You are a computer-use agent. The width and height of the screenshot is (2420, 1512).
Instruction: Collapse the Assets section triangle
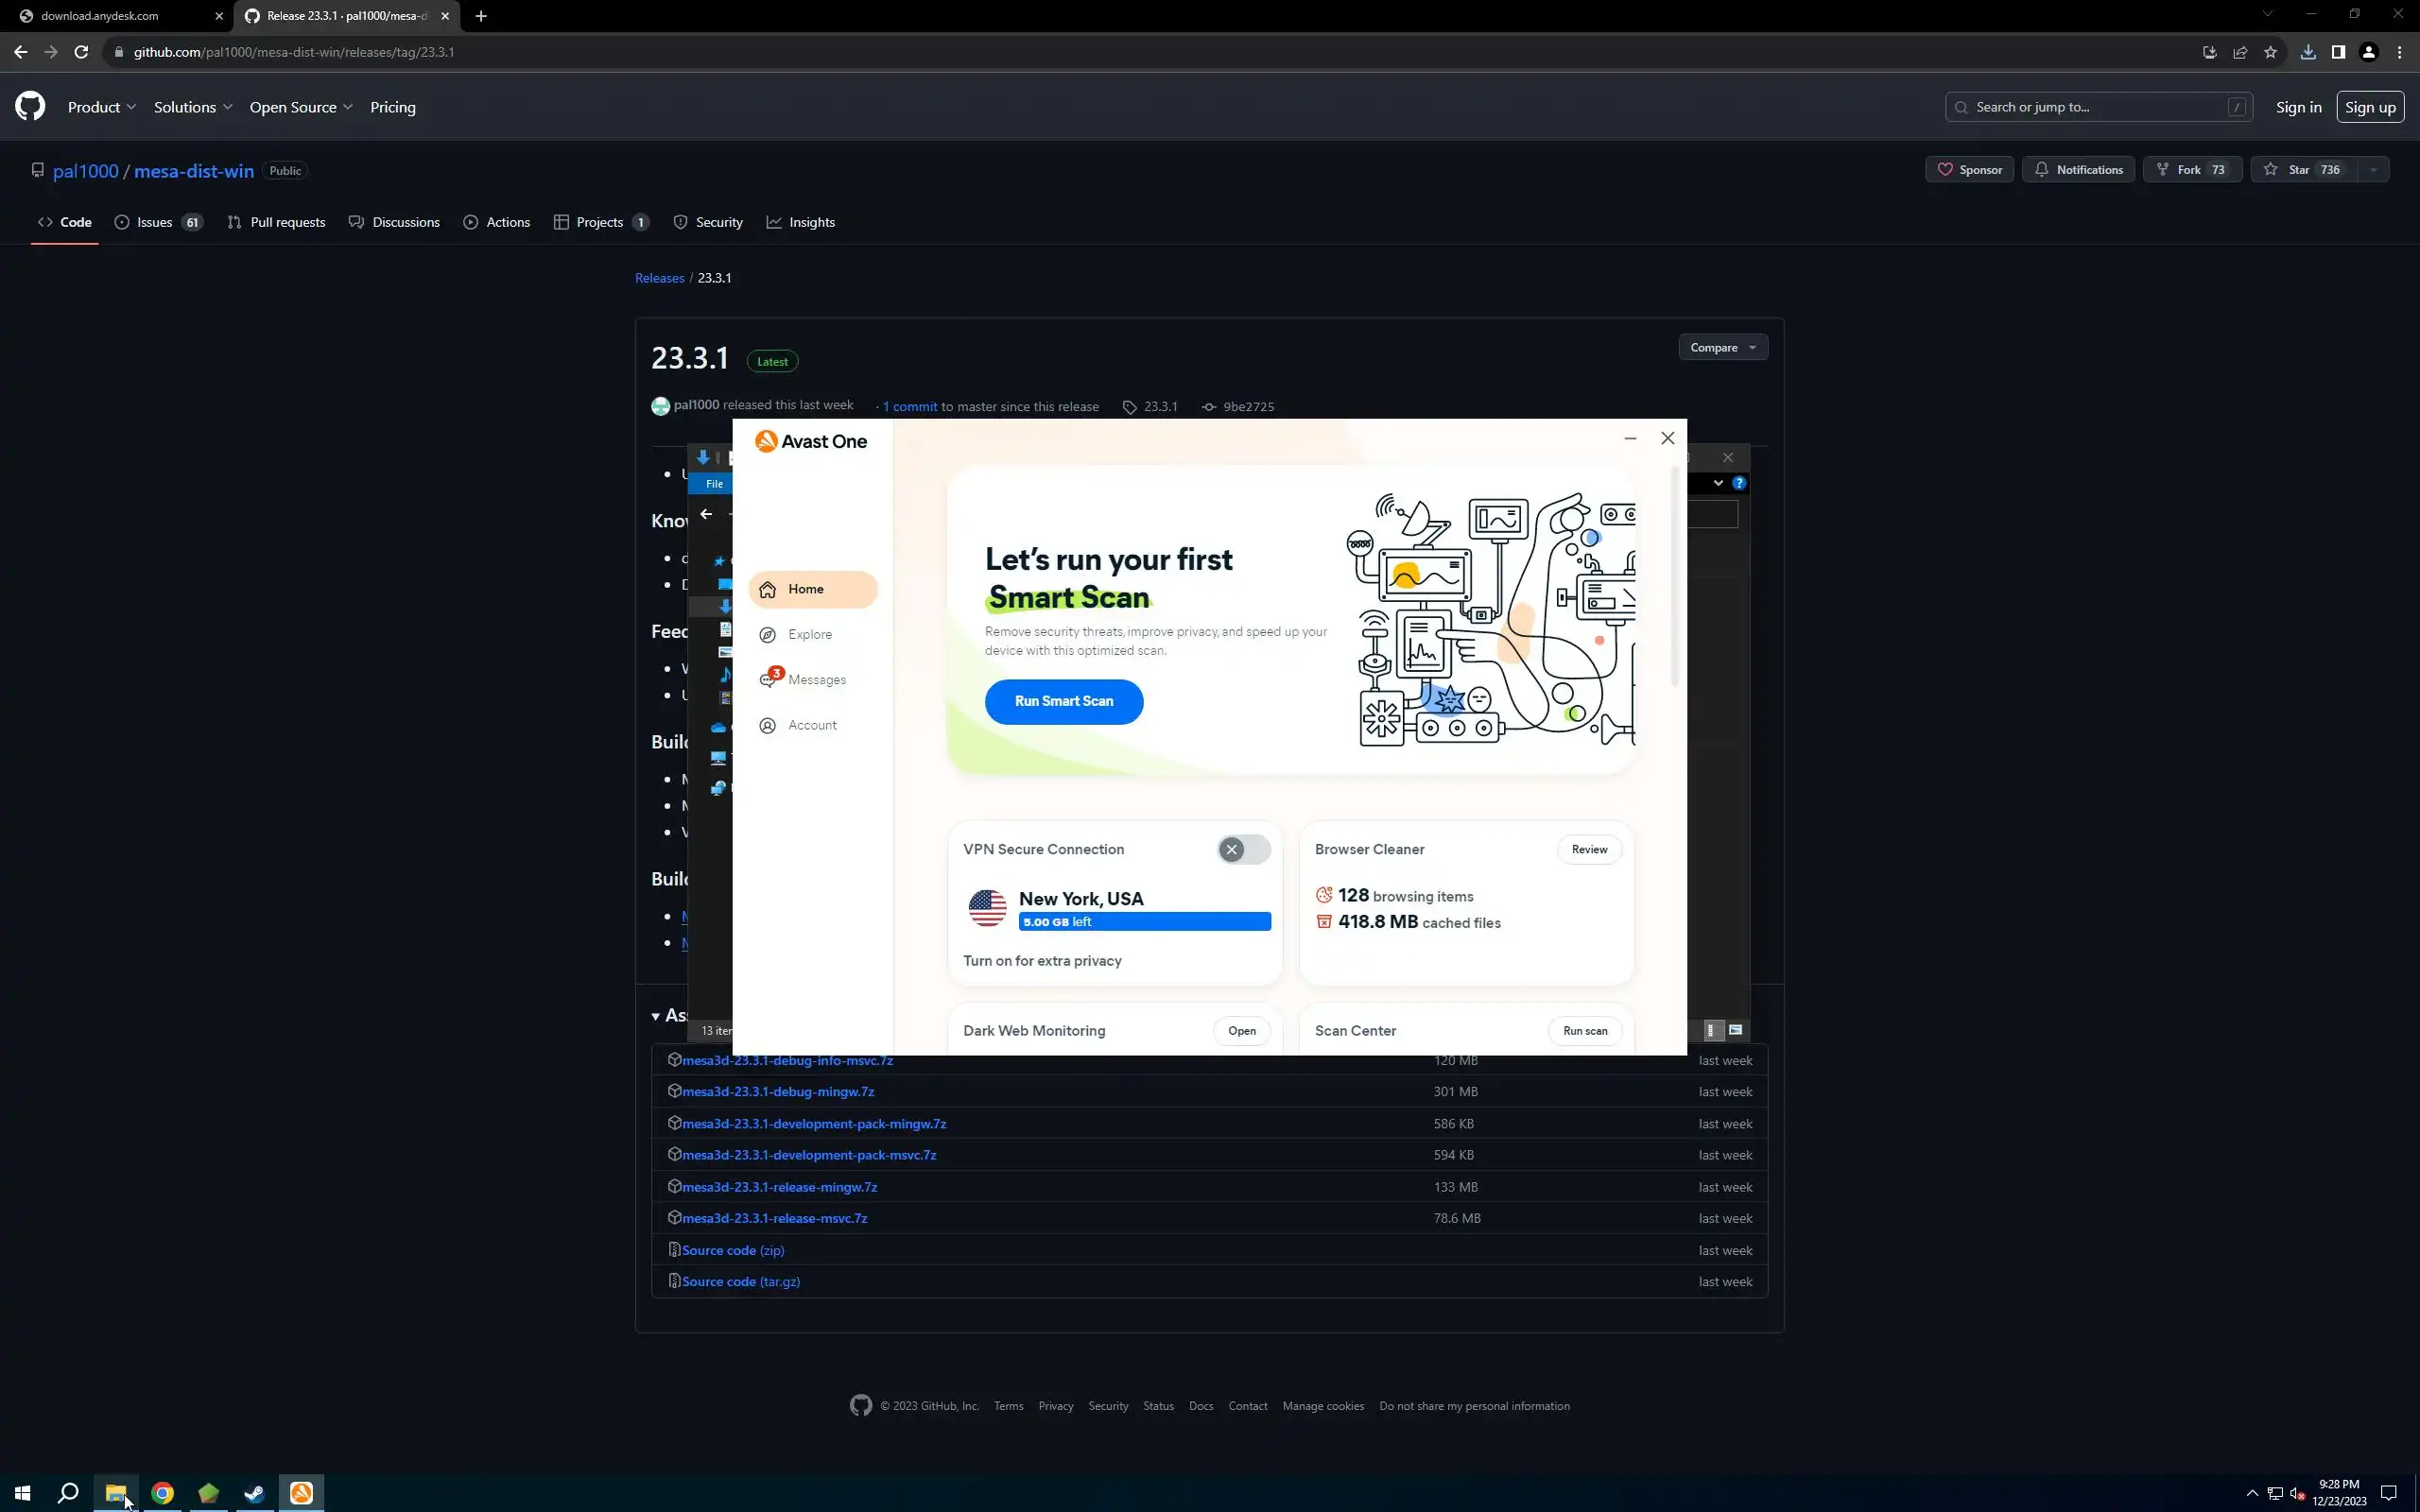pos(656,1016)
